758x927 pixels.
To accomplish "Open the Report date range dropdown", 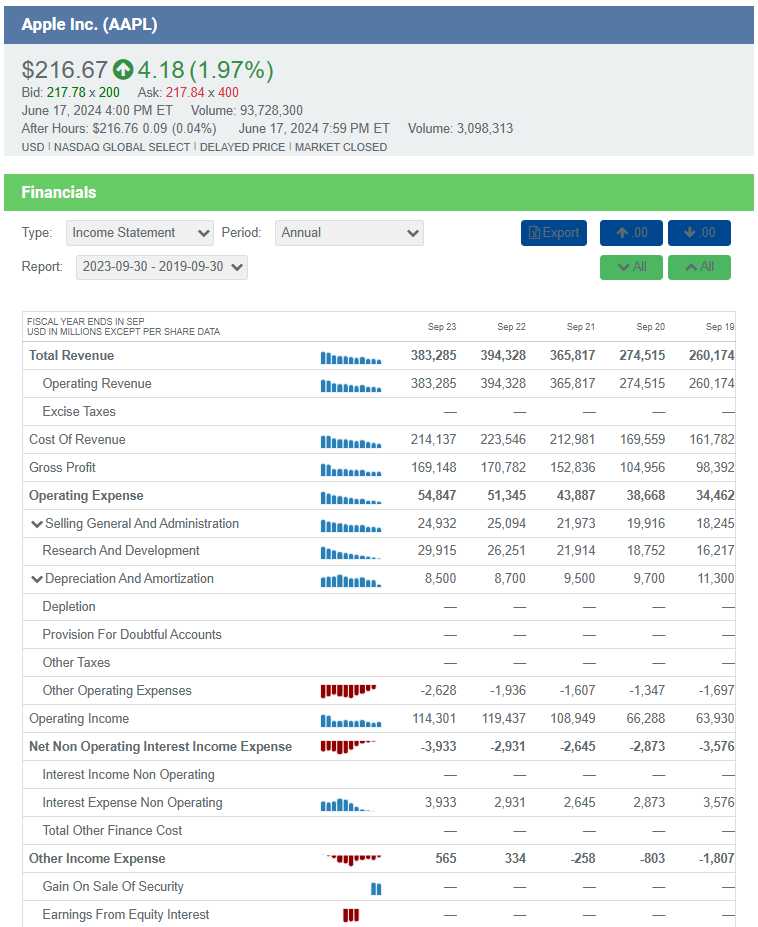I will [x=161, y=267].
